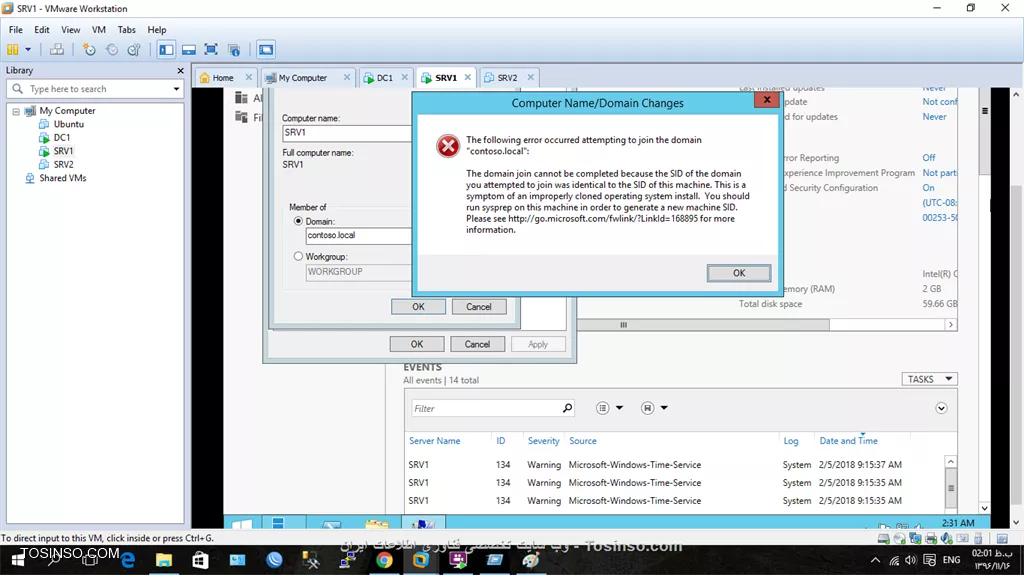The image size is (1024, 575).
Task: Click the Send Ctrl+Alt+Del toolbar icon
Action: click(x=57, y=50)
